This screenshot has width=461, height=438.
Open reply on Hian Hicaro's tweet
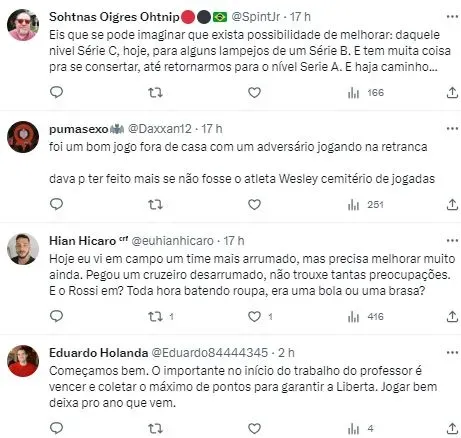pyautogui.click(x=56, y=316)
